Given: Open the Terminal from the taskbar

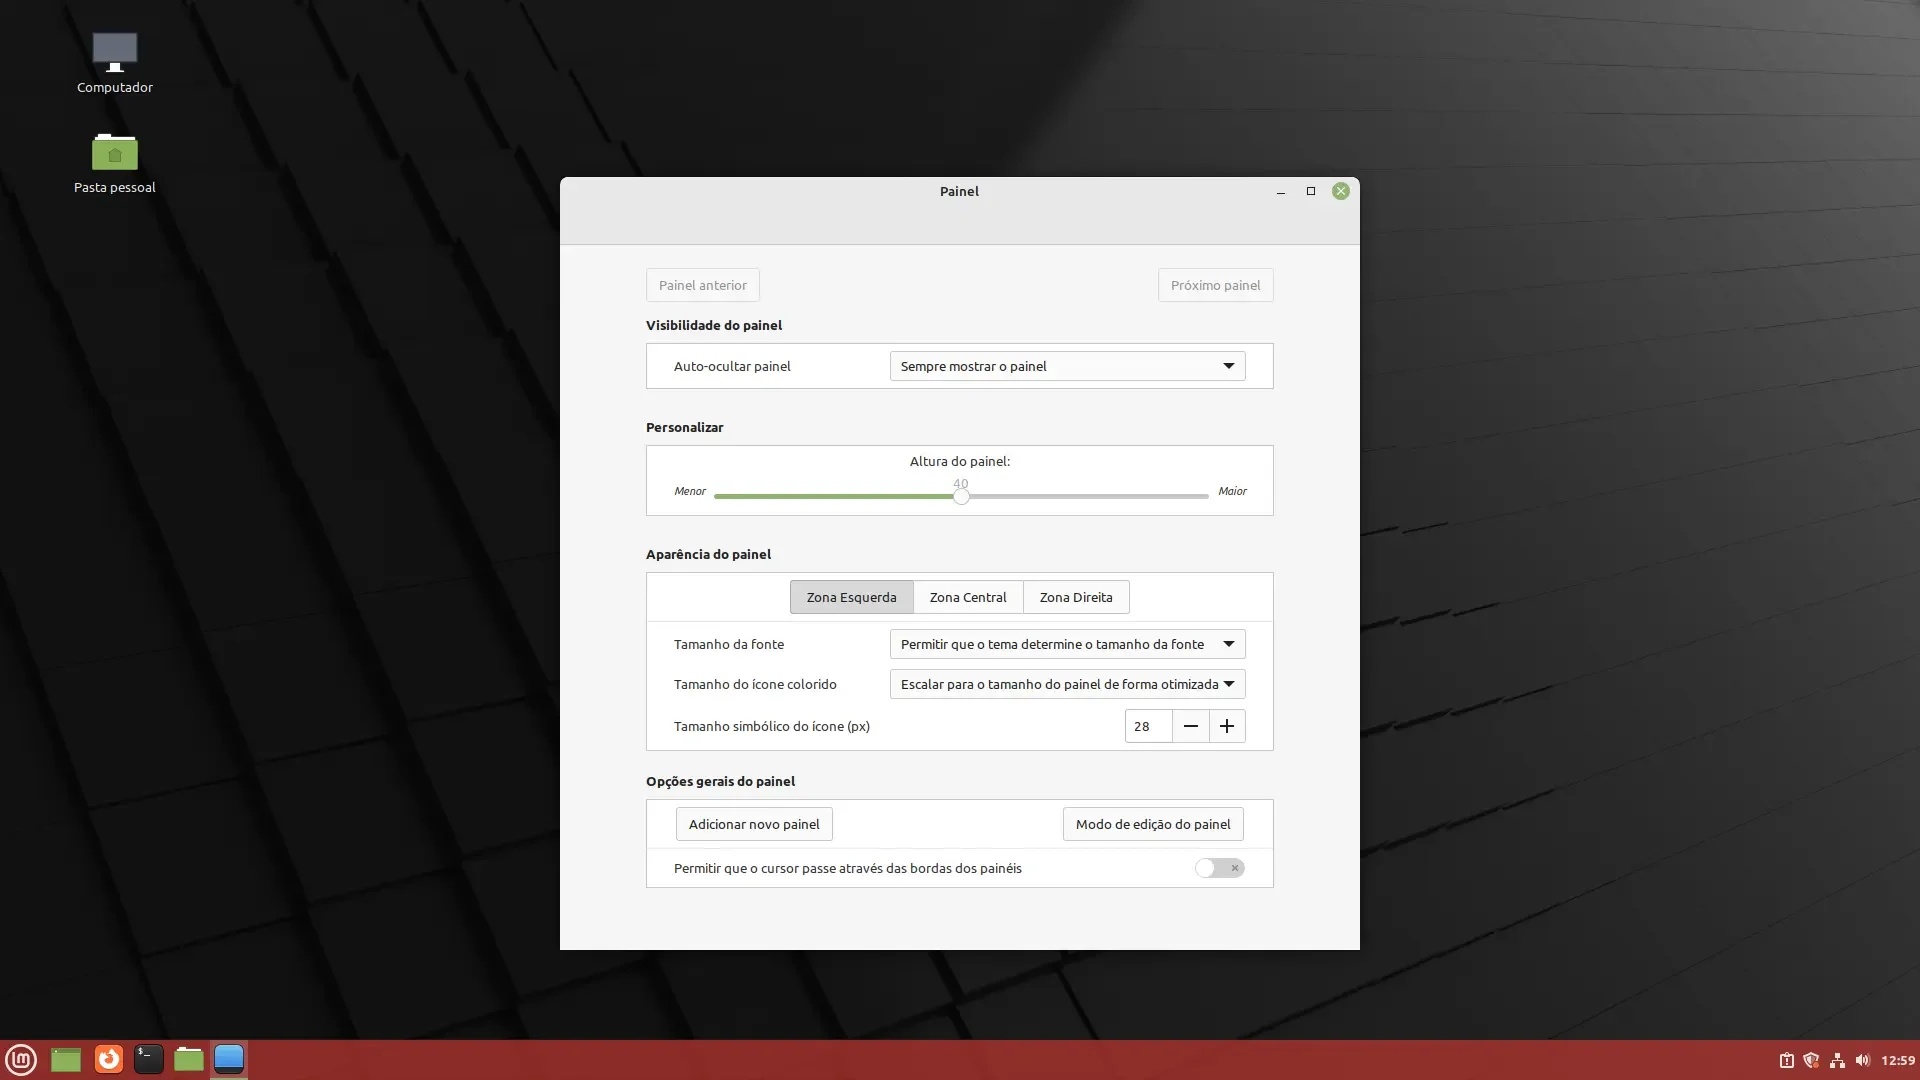Looking at the screenshot, I should tap(149, 1059).
